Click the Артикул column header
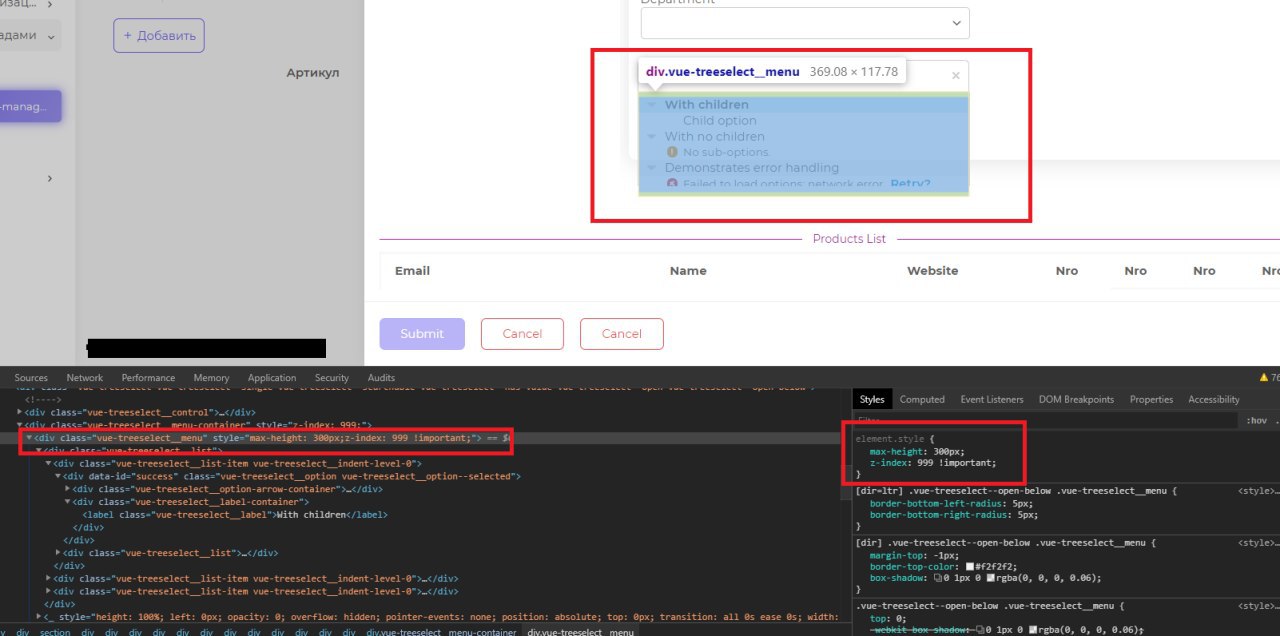The image size is (1280, 636). pos(313,73)
